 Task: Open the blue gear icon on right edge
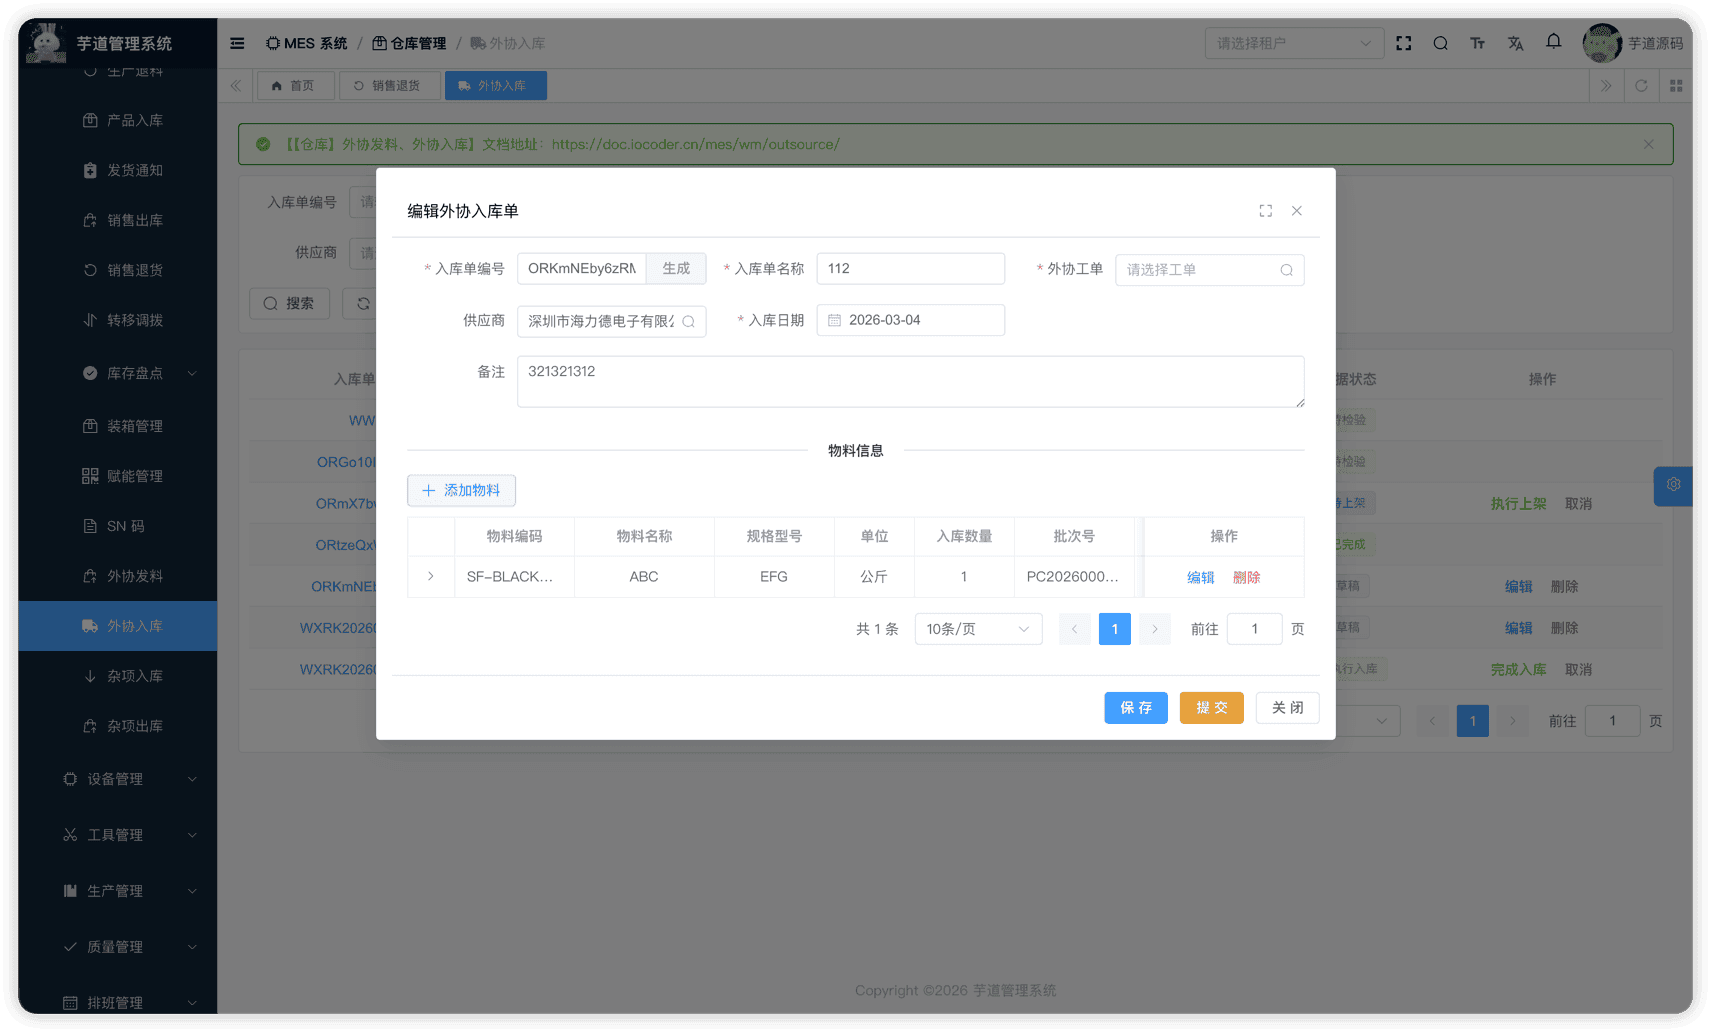pyautogui.click(x=1672, y=485)
